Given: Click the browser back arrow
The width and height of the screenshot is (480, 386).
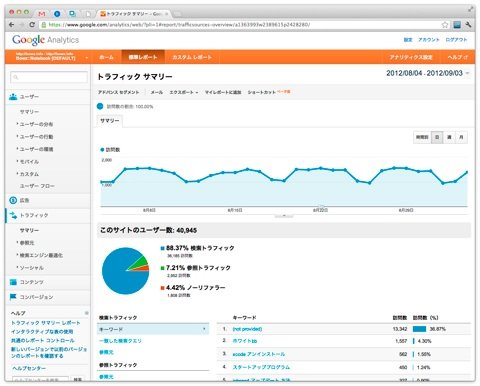Looking at the screenshot, I should (12, 25).
